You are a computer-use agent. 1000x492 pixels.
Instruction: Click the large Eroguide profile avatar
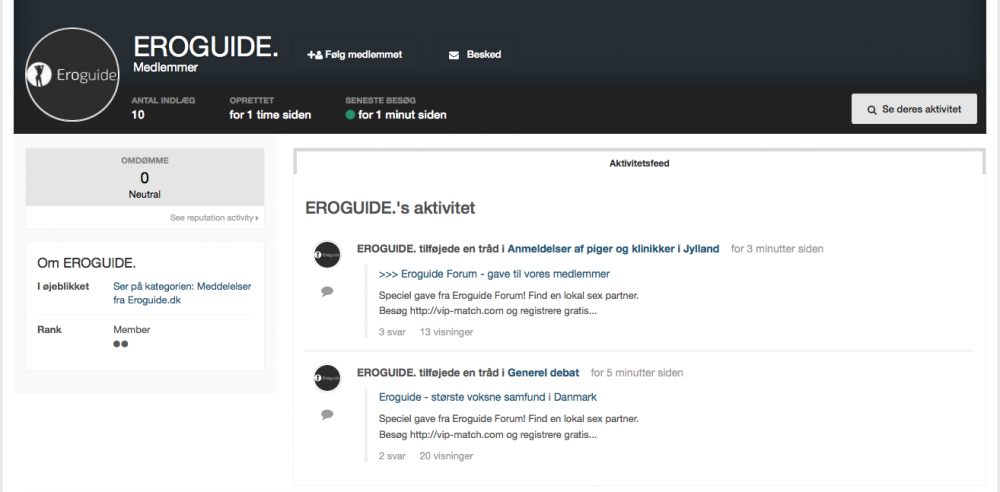pyautogui.click(x=73, y=75)
